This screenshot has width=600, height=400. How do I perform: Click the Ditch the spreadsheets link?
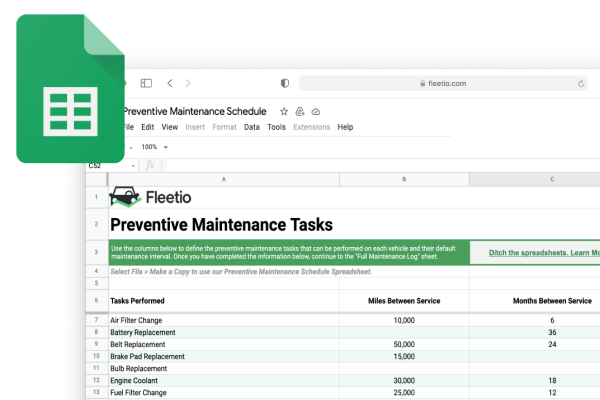pos(544,253)
